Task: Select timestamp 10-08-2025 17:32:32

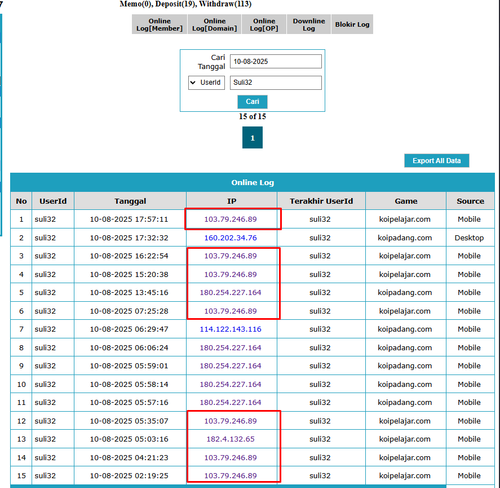Action: [129, 238]
